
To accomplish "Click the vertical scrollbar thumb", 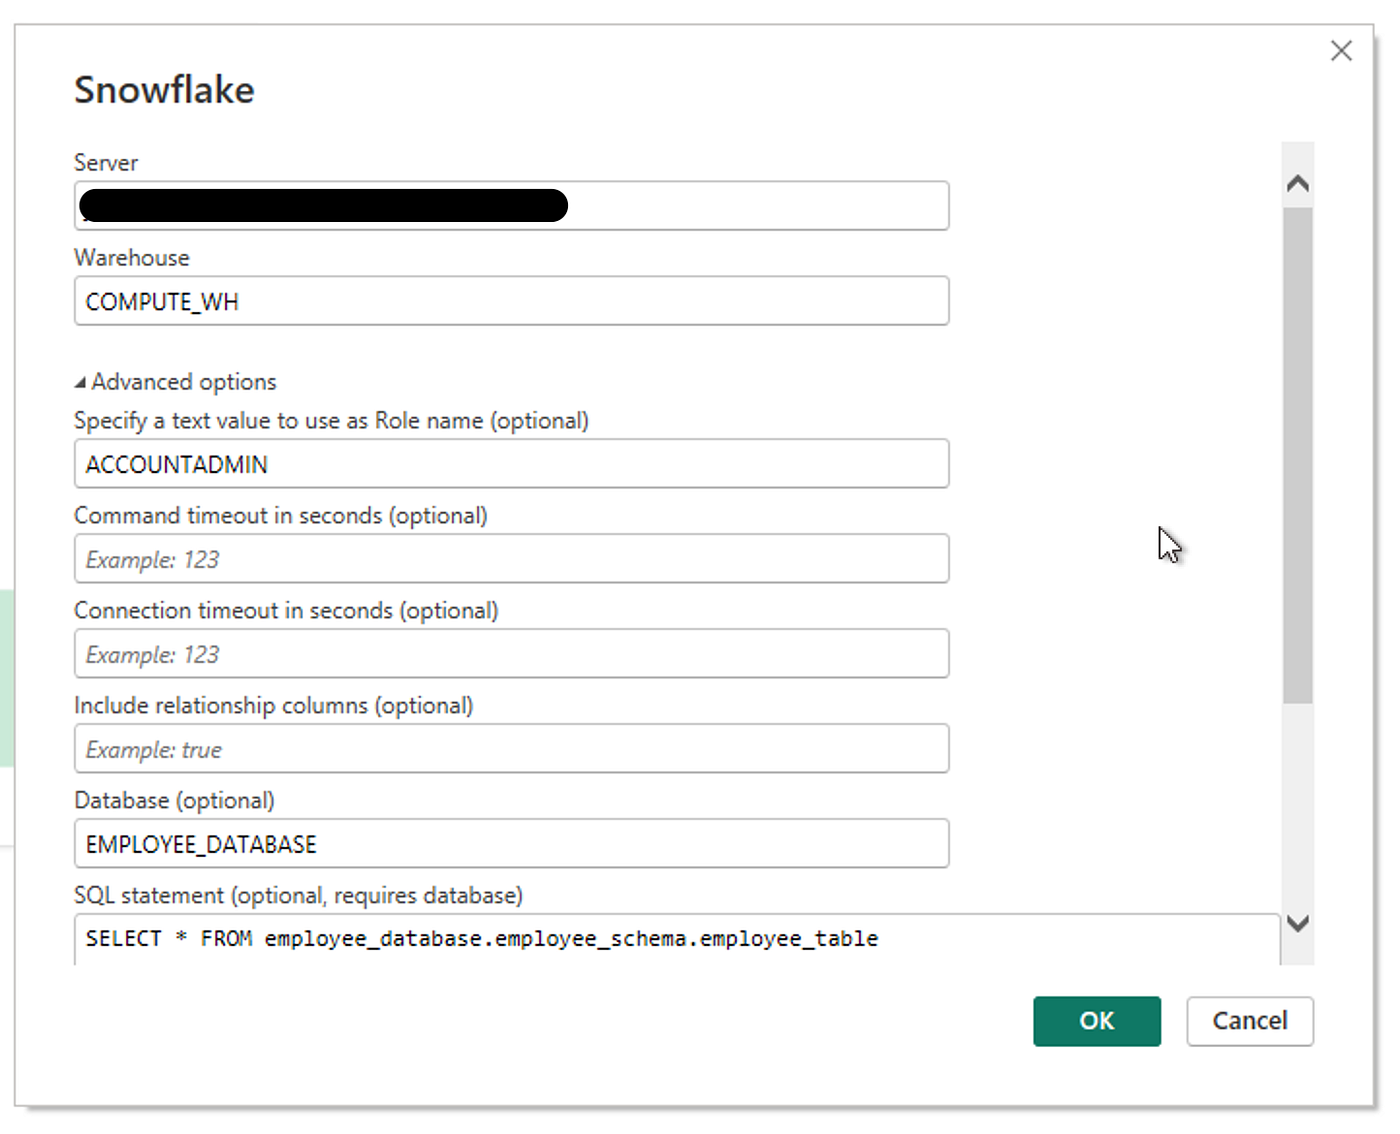I will tap(1298, 455).
